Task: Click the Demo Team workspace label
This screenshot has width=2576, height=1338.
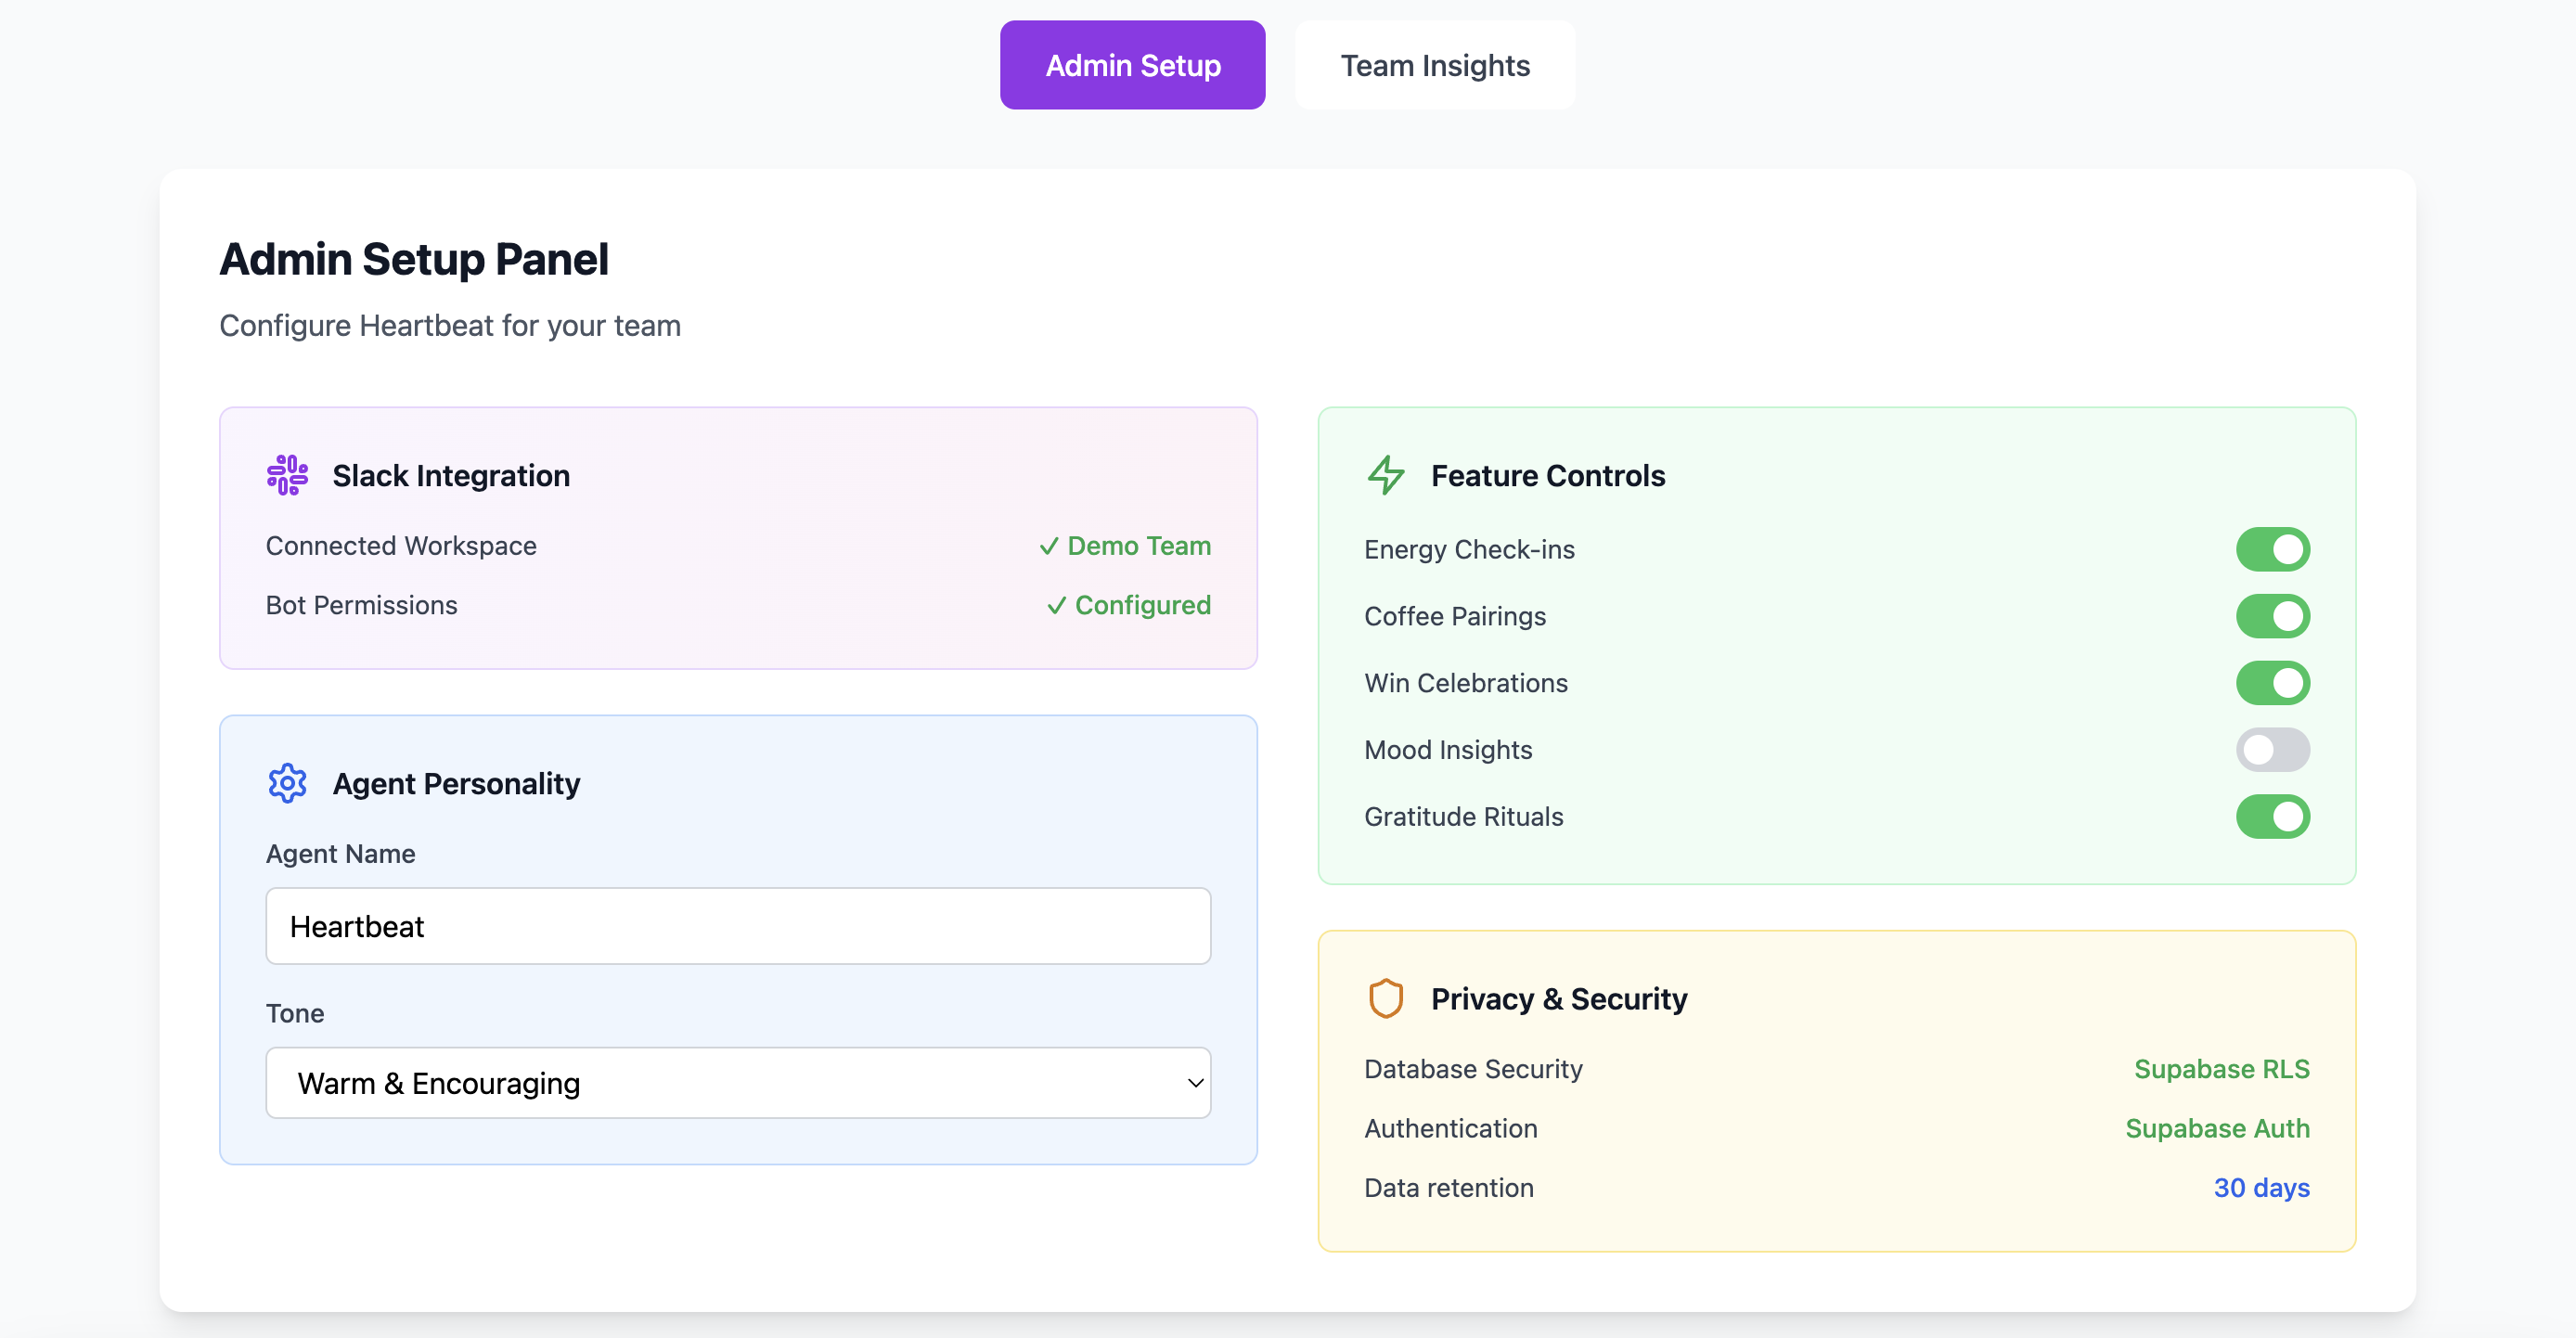Action: [x=1139, y=546]
